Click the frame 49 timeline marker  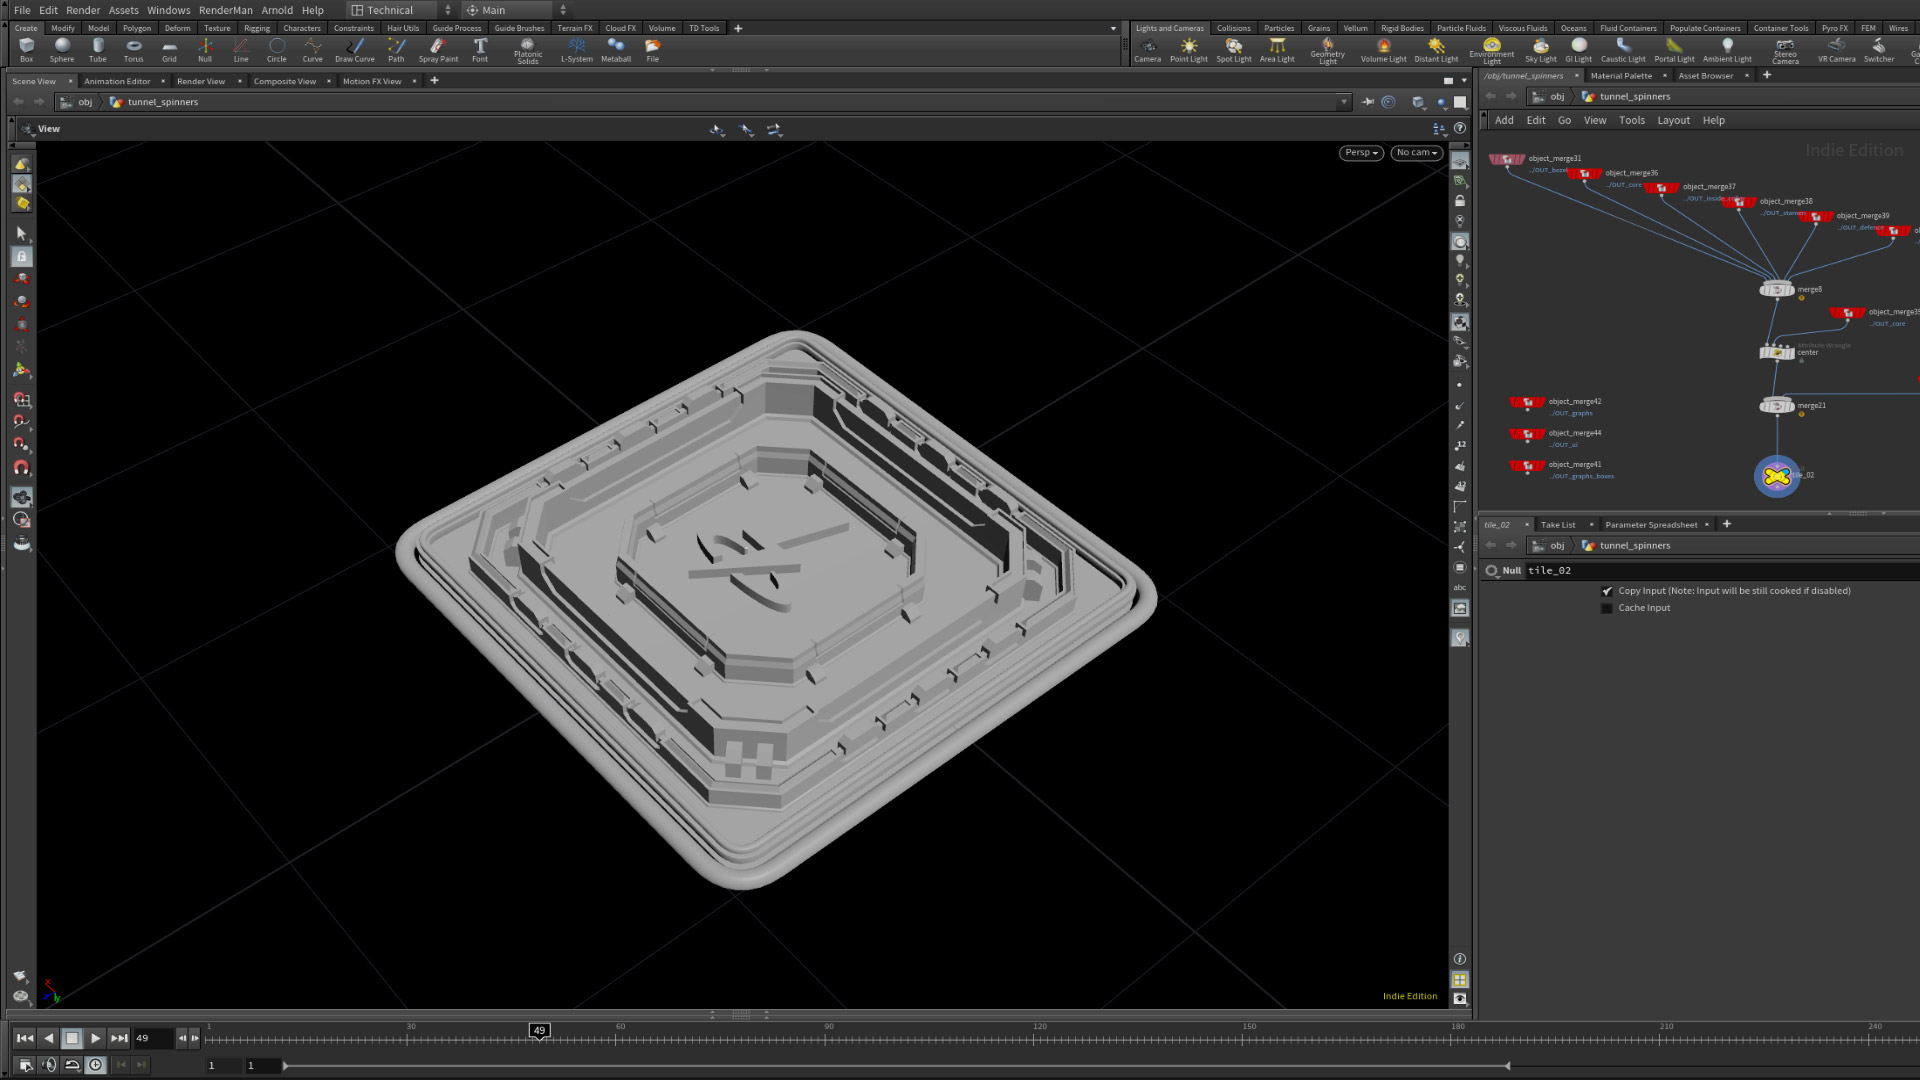coord(539,1031)
